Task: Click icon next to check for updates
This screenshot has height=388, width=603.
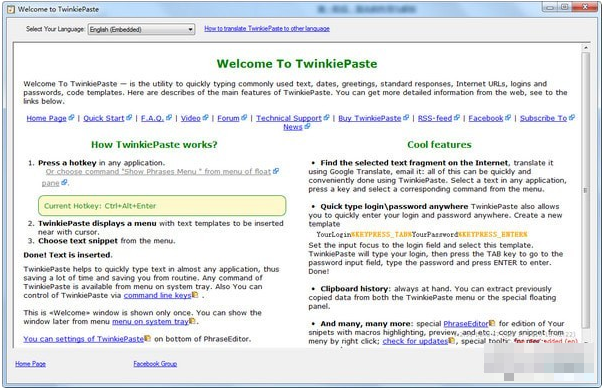Action: pyautogui.click(x=452, y=341)
